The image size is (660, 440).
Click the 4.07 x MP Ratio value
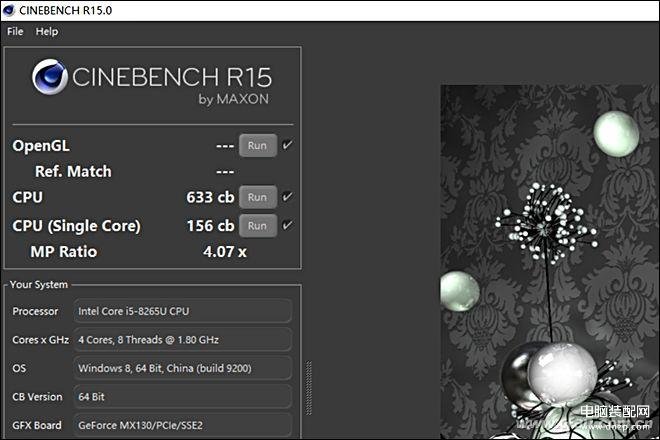tap(225, 252)
